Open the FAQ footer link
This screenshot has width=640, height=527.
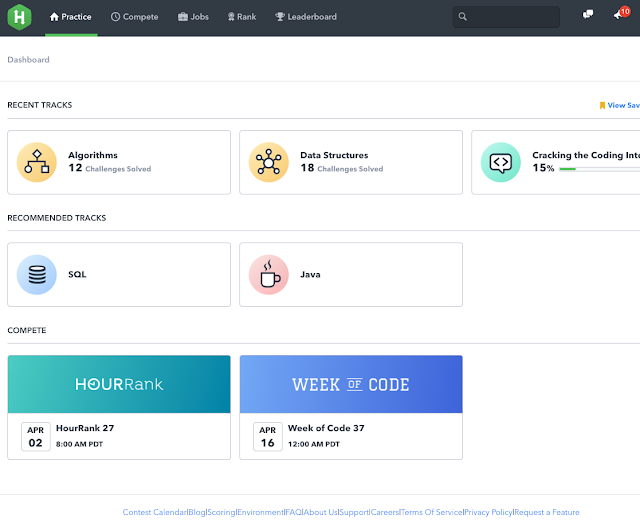[293, 512]
